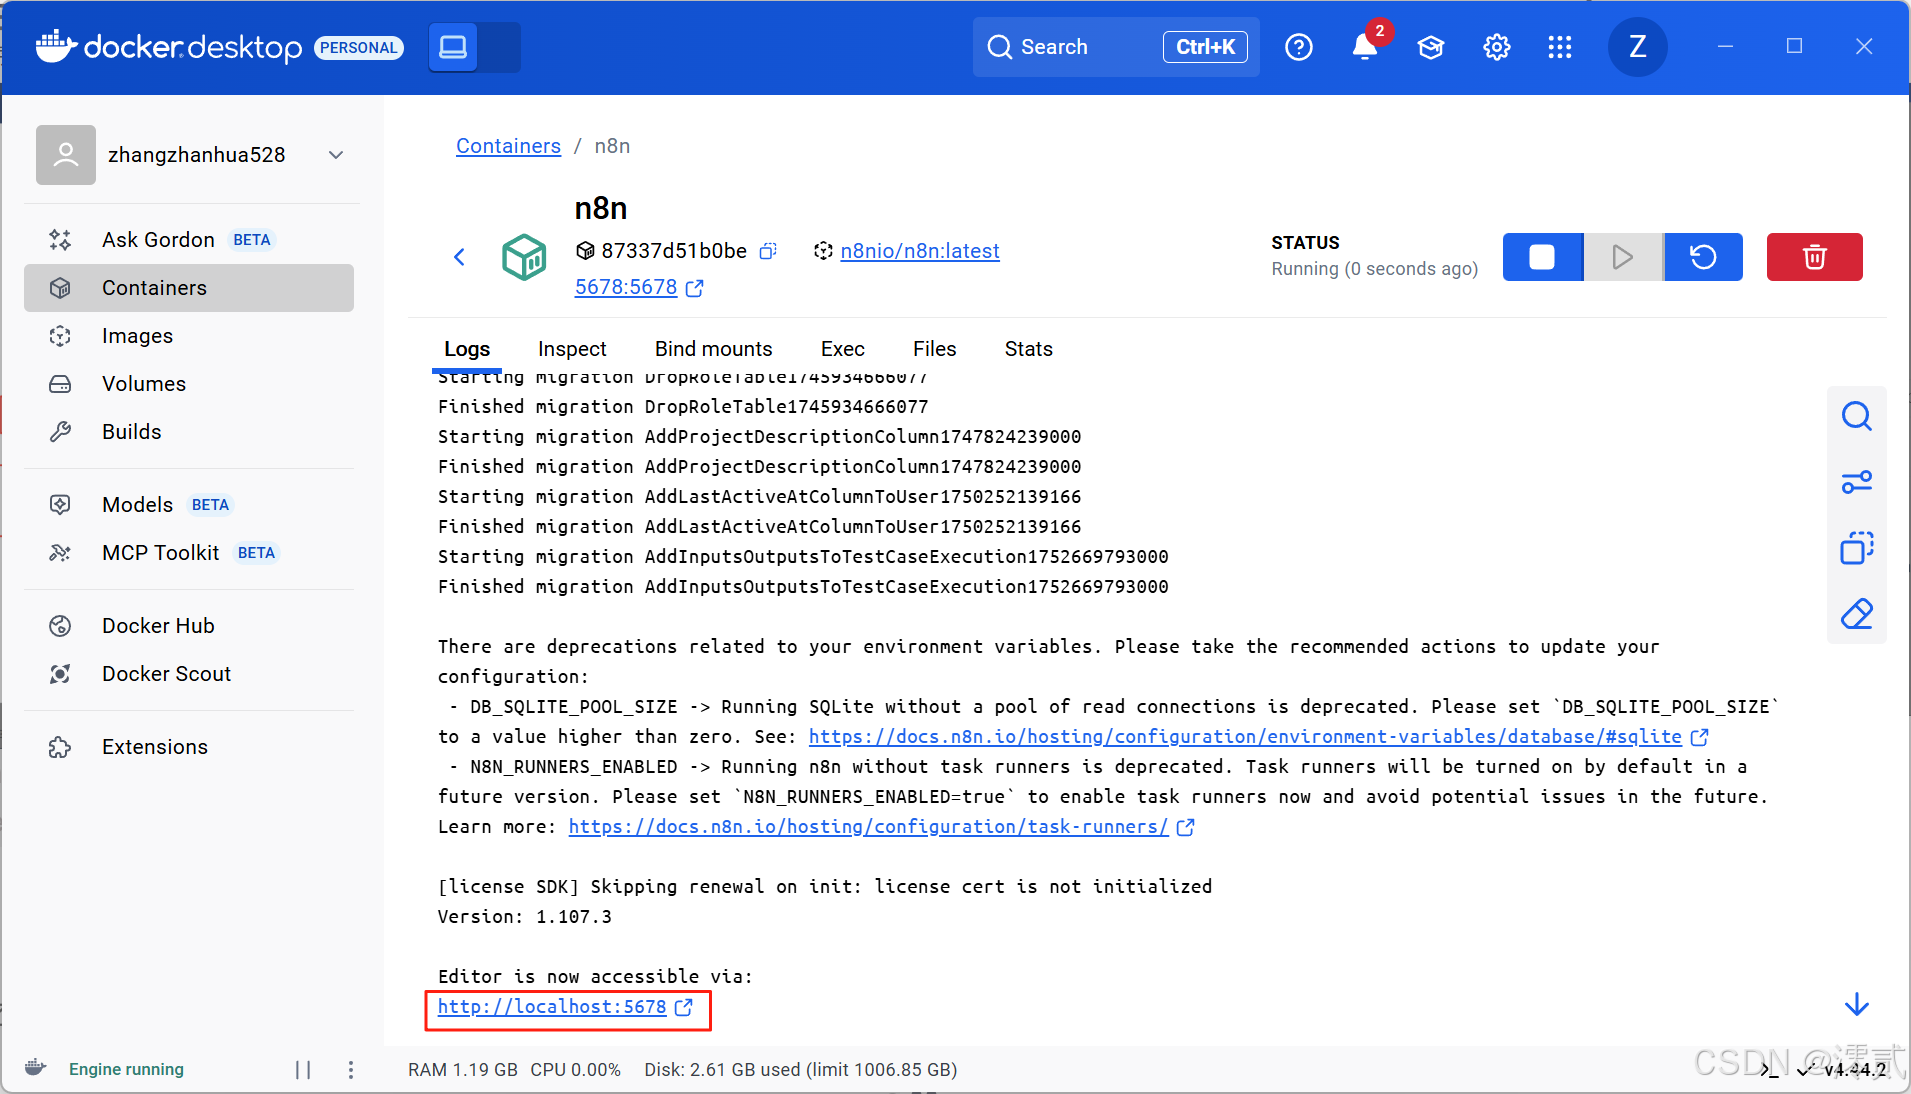Stop the n8n container
Screen dimensions: 1911x1094
pyautogui.click(x=1542, y=257)
